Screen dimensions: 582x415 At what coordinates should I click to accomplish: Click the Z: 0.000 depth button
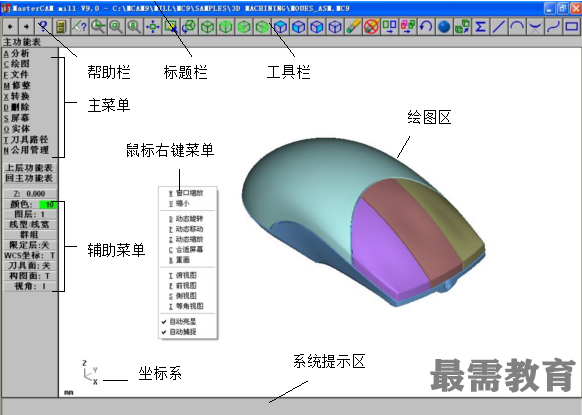30,194
